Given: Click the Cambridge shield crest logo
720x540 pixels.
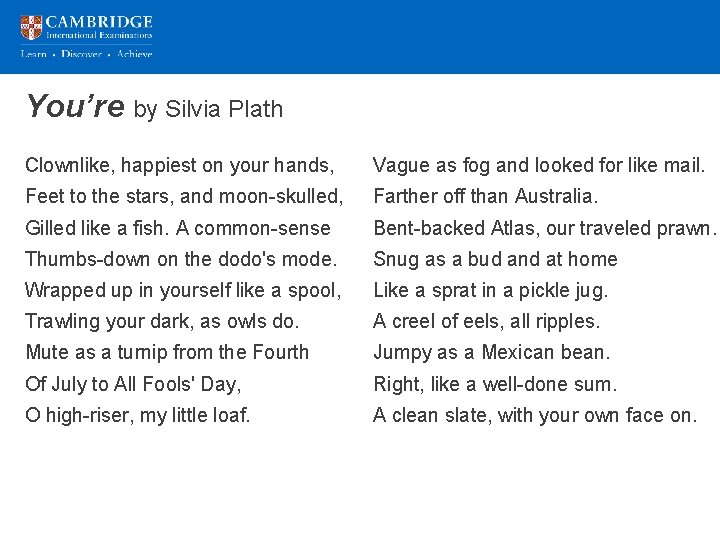Looking at the screenshot, I should [x=32, y=27].
